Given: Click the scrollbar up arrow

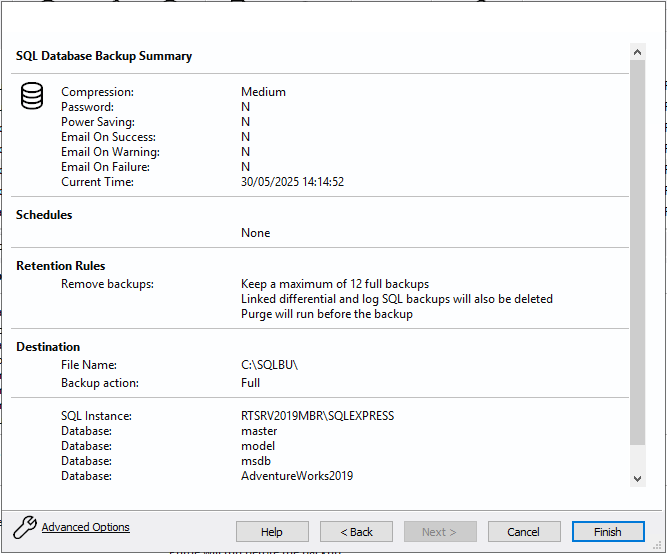Looking at the screenshot, I should pos(638,50).
